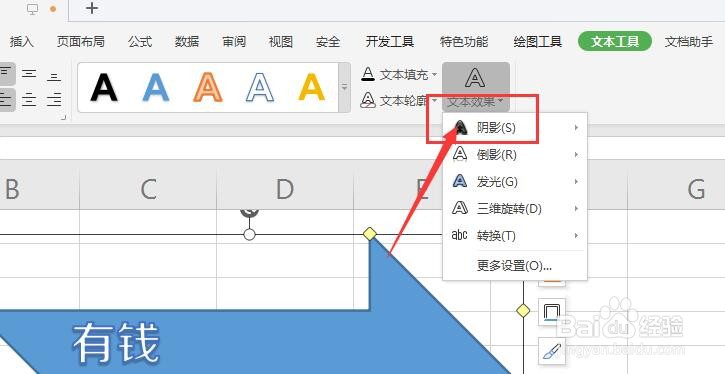The image size is (725, 374).
Task: Open the alignment group dialog launcher
Action: (63, 118)
